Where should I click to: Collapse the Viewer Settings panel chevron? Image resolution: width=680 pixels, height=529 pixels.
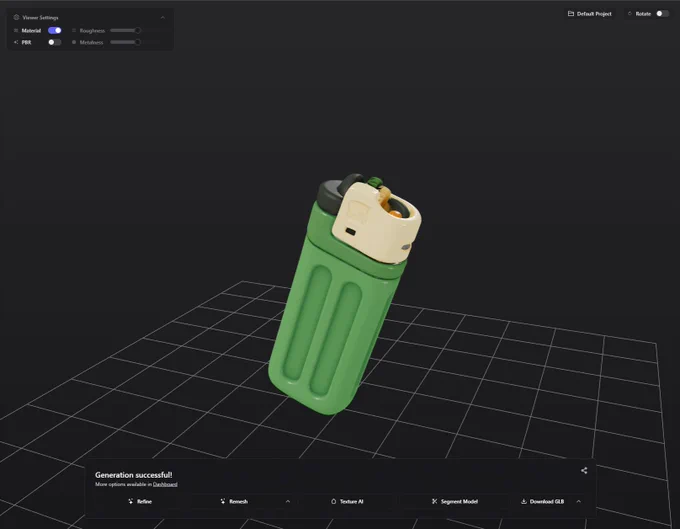tap(163, 18)
